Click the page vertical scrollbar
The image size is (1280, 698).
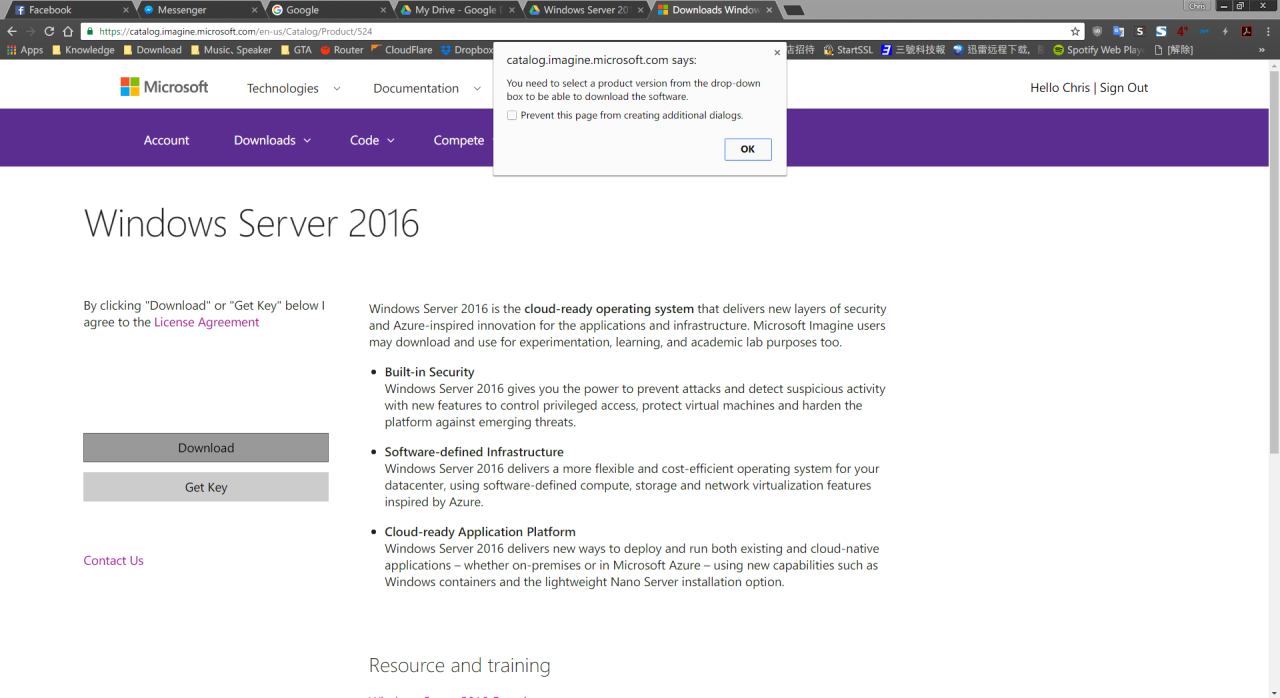tap(1274, 260)
